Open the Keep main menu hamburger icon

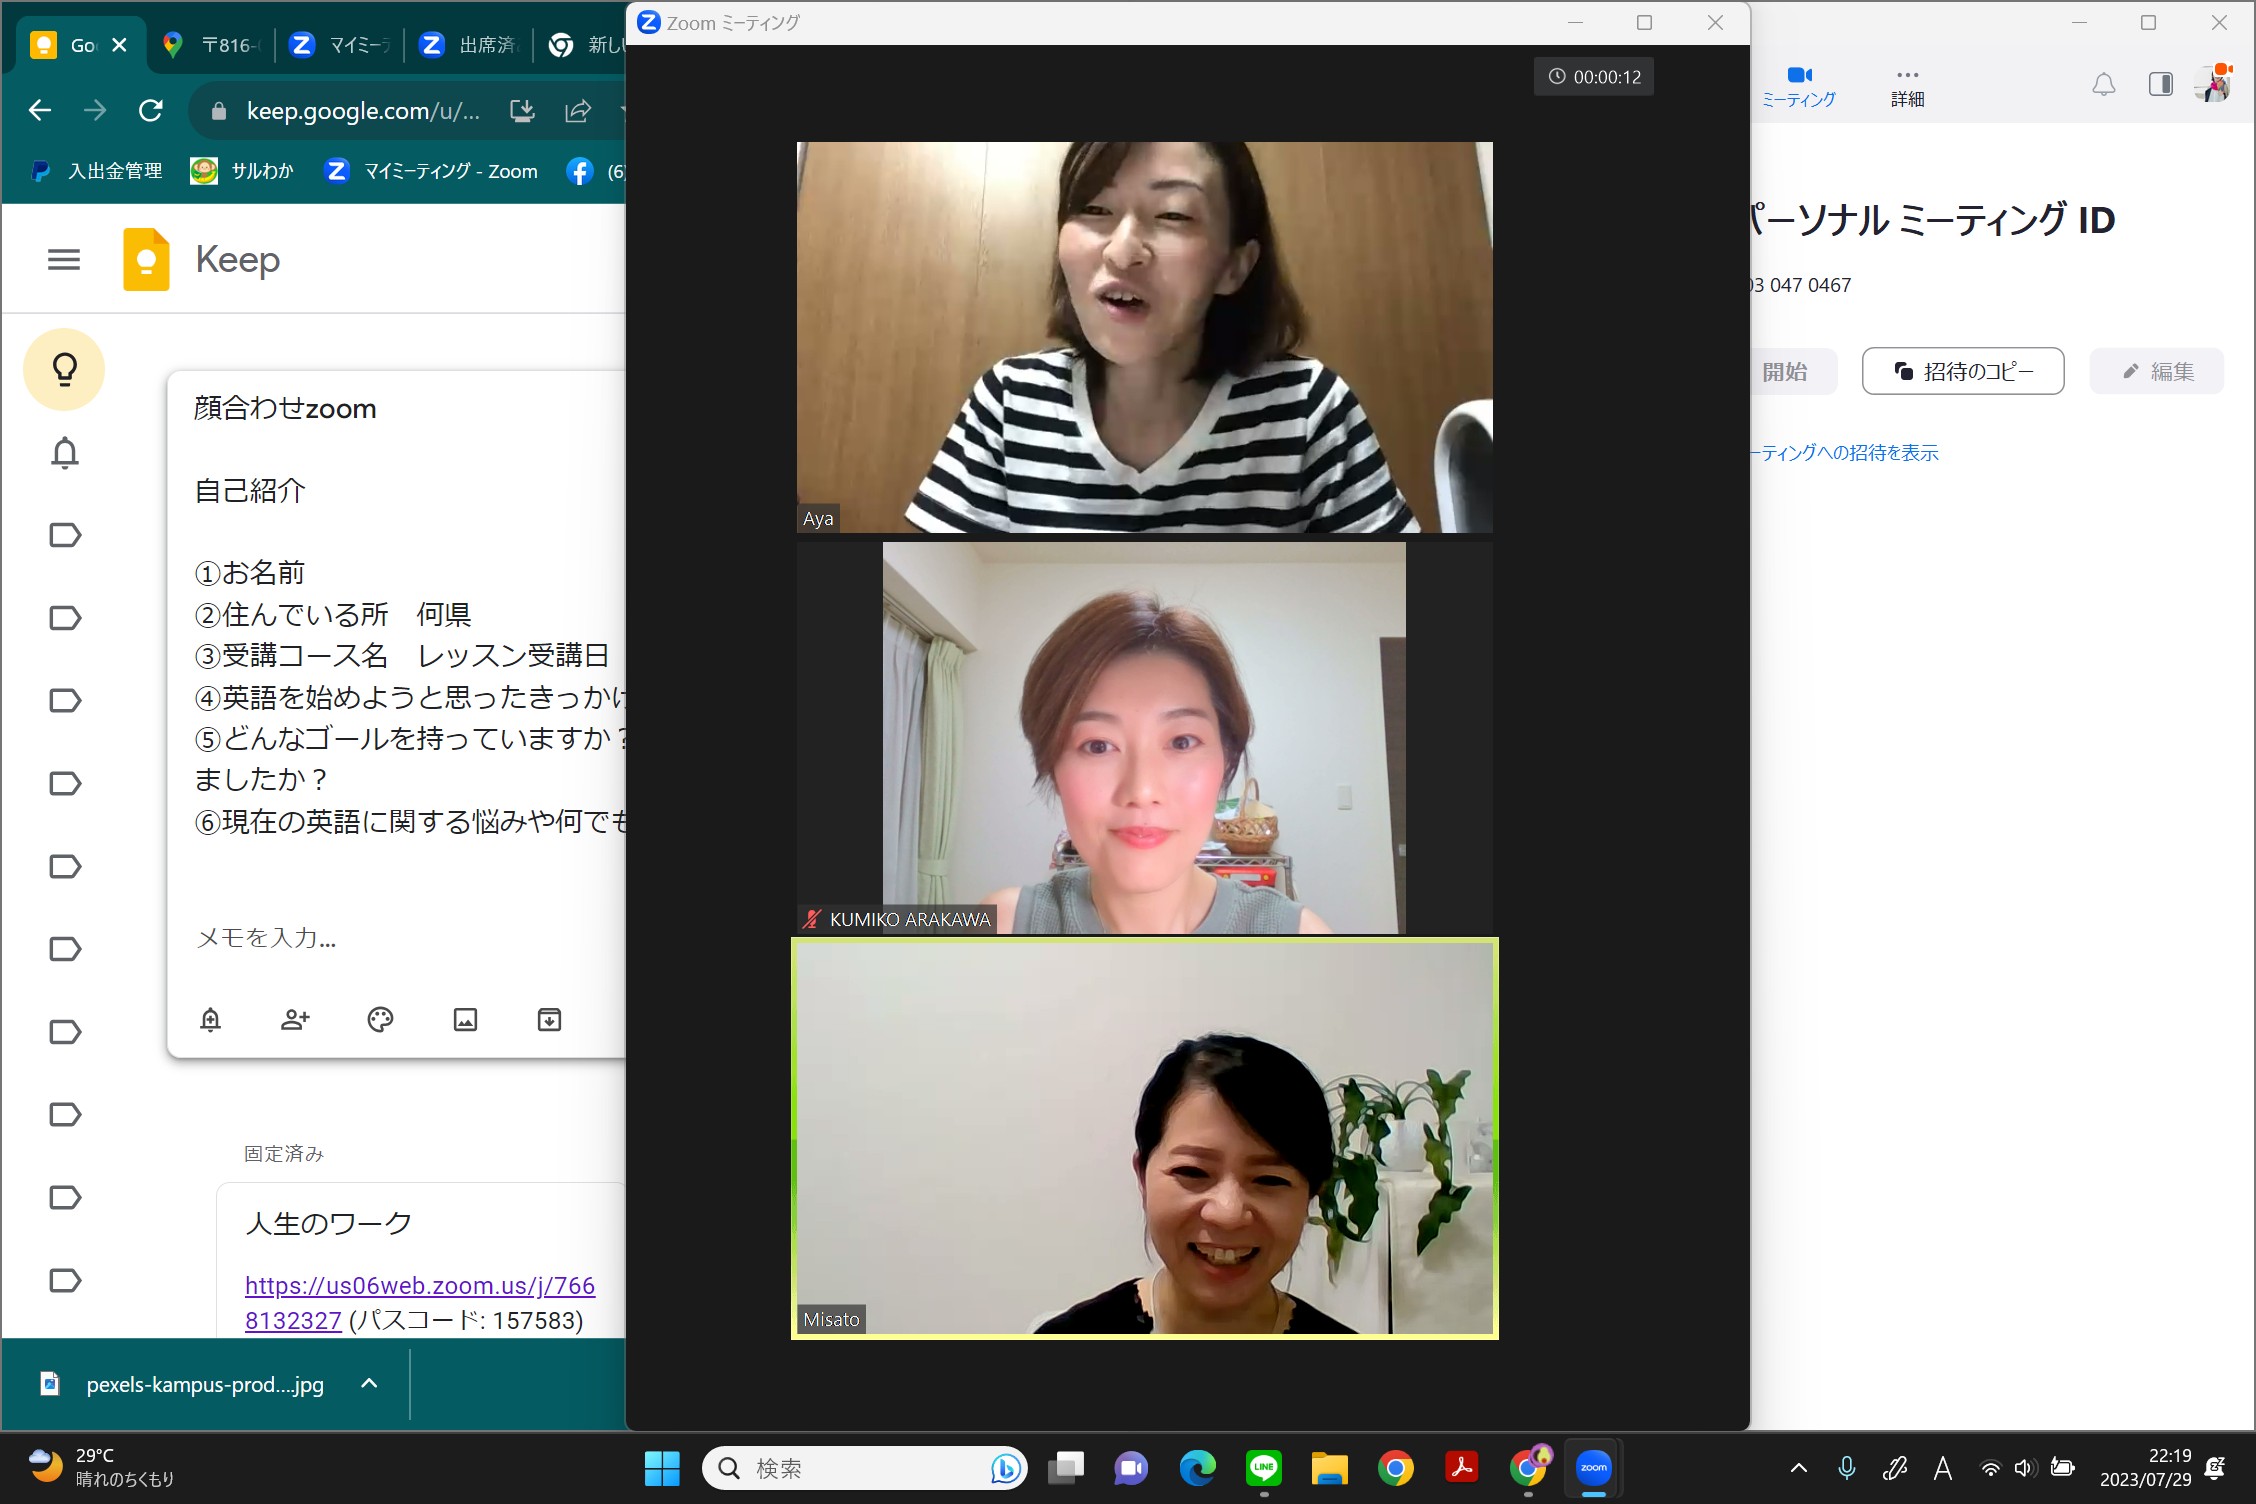(x=64, y=260)
